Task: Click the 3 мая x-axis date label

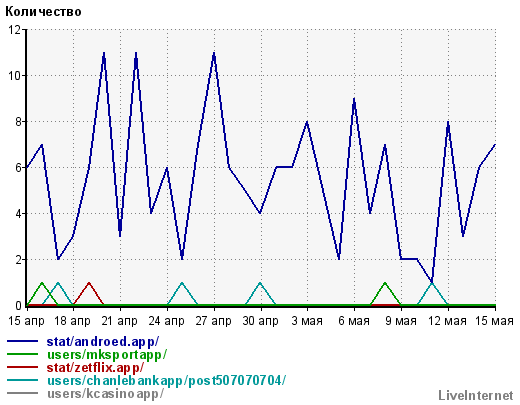Action: pos(307,321)
